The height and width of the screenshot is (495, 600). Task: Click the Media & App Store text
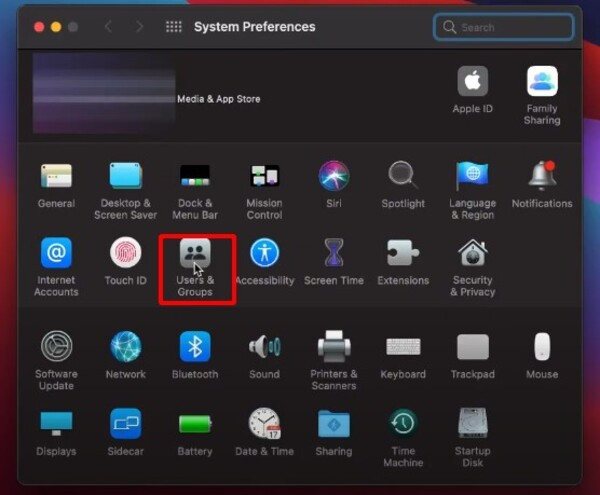(218, 99)
